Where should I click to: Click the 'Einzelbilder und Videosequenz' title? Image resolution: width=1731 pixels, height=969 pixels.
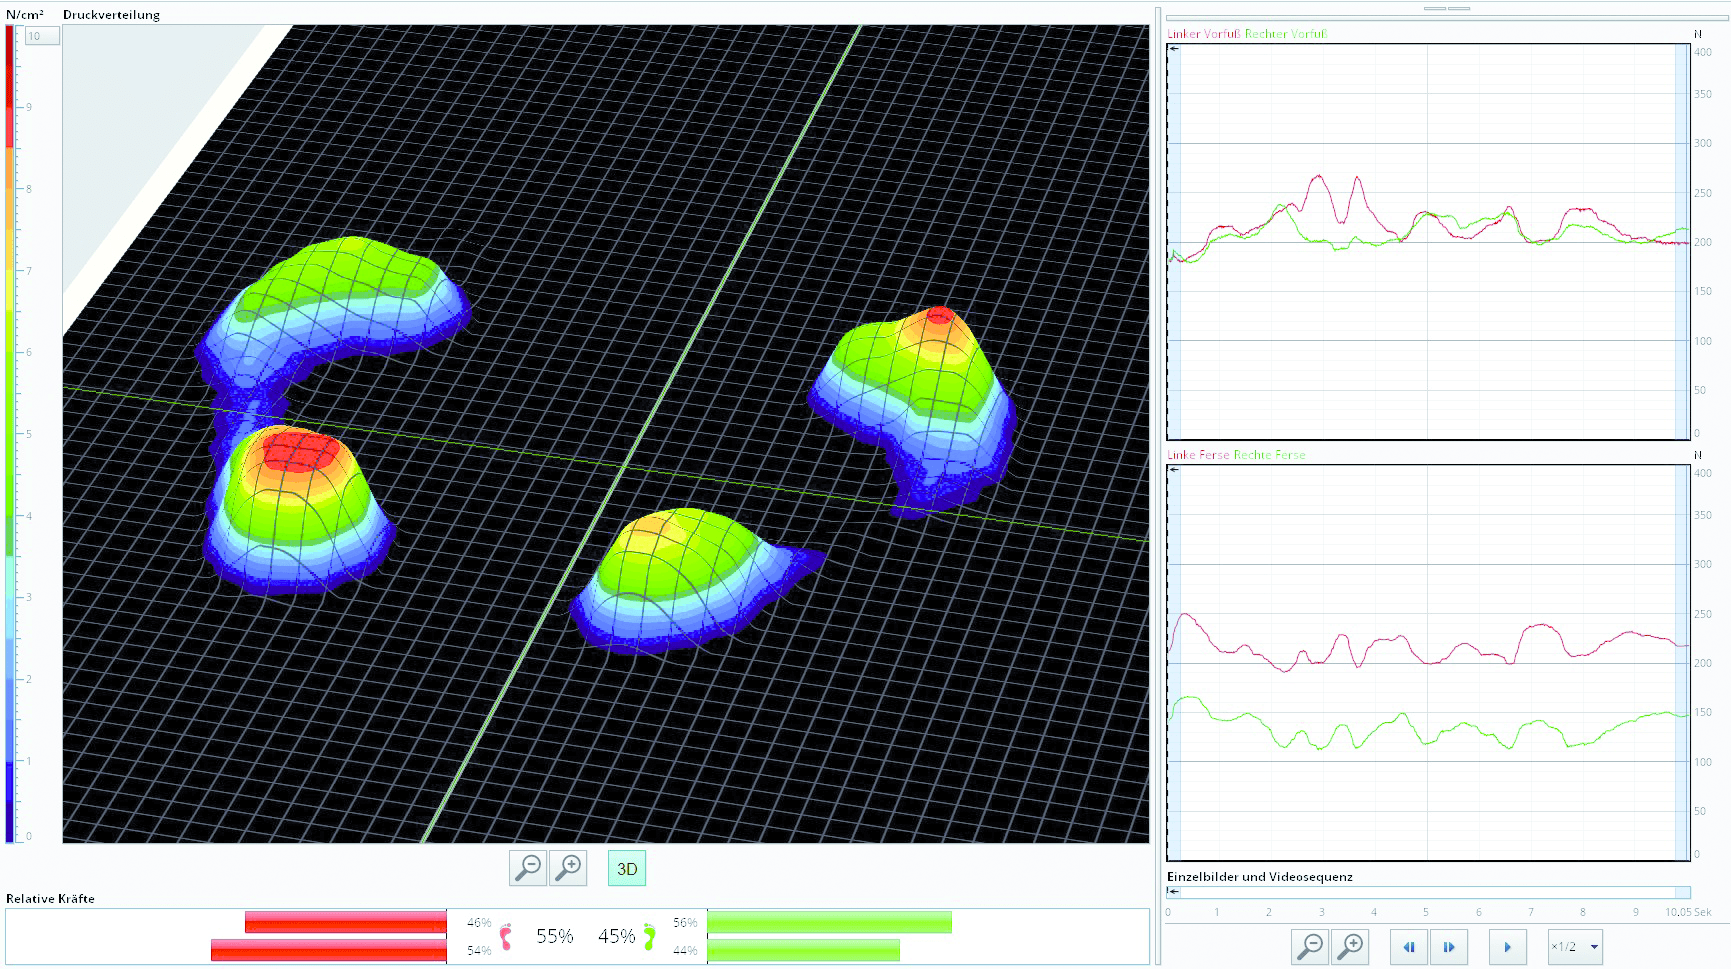1260,877
